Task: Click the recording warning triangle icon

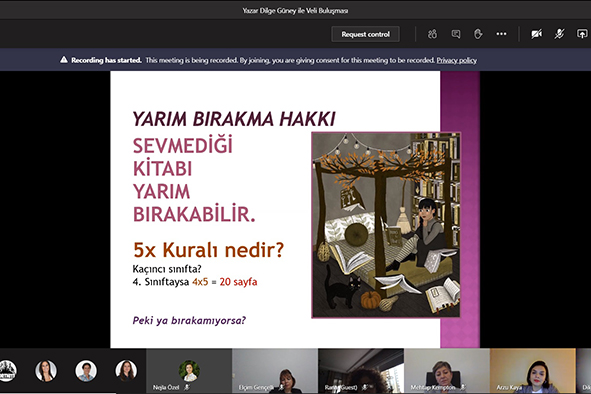Action: click(64, 60)
